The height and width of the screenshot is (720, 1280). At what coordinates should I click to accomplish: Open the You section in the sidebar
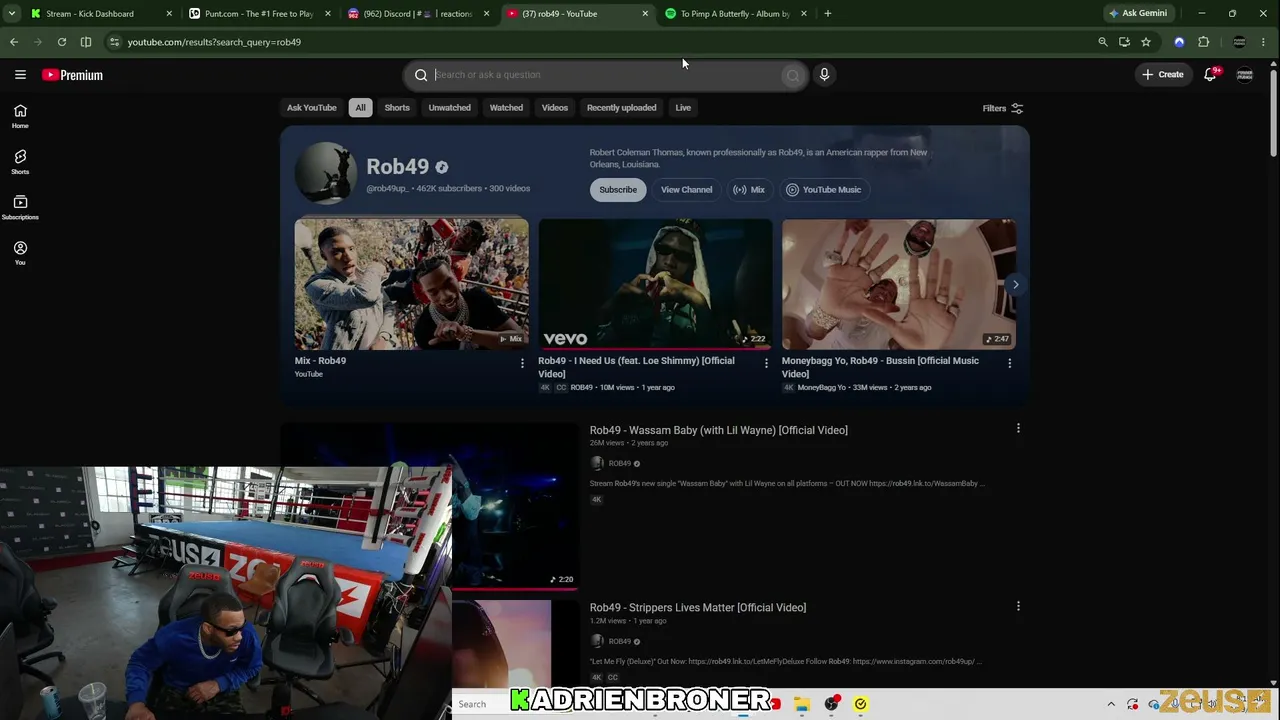(x=20, y=253)
